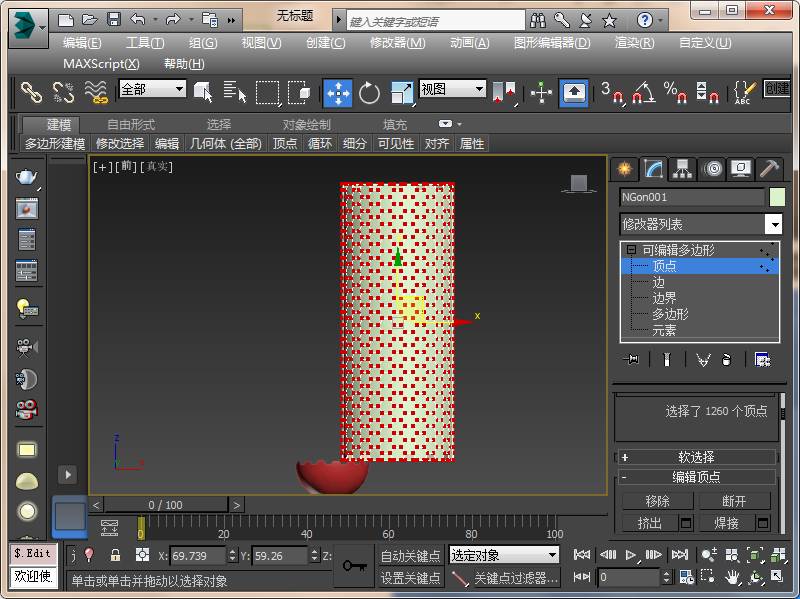Click the New Scene icon

coord(66,20)
